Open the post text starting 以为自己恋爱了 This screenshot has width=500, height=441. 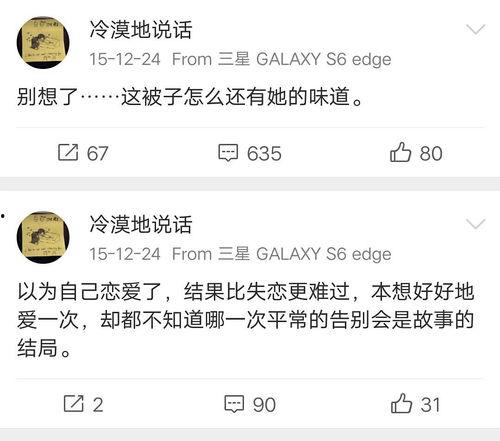(245, 320)
